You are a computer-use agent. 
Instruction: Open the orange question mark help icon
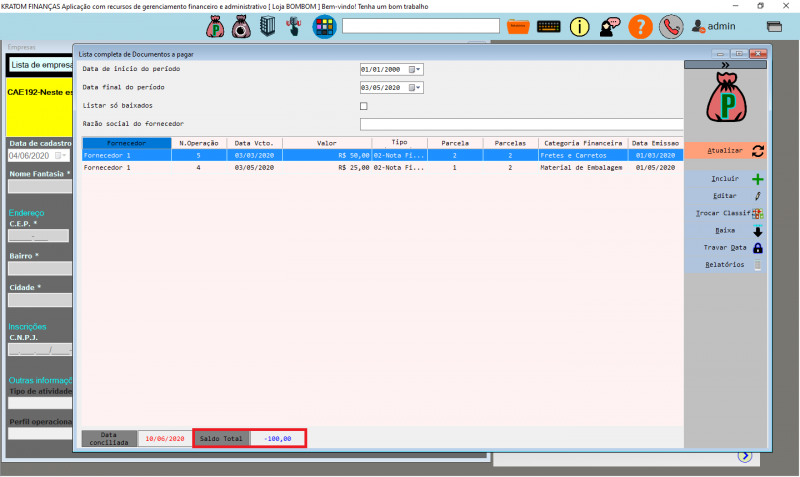(x=641, y=27)
